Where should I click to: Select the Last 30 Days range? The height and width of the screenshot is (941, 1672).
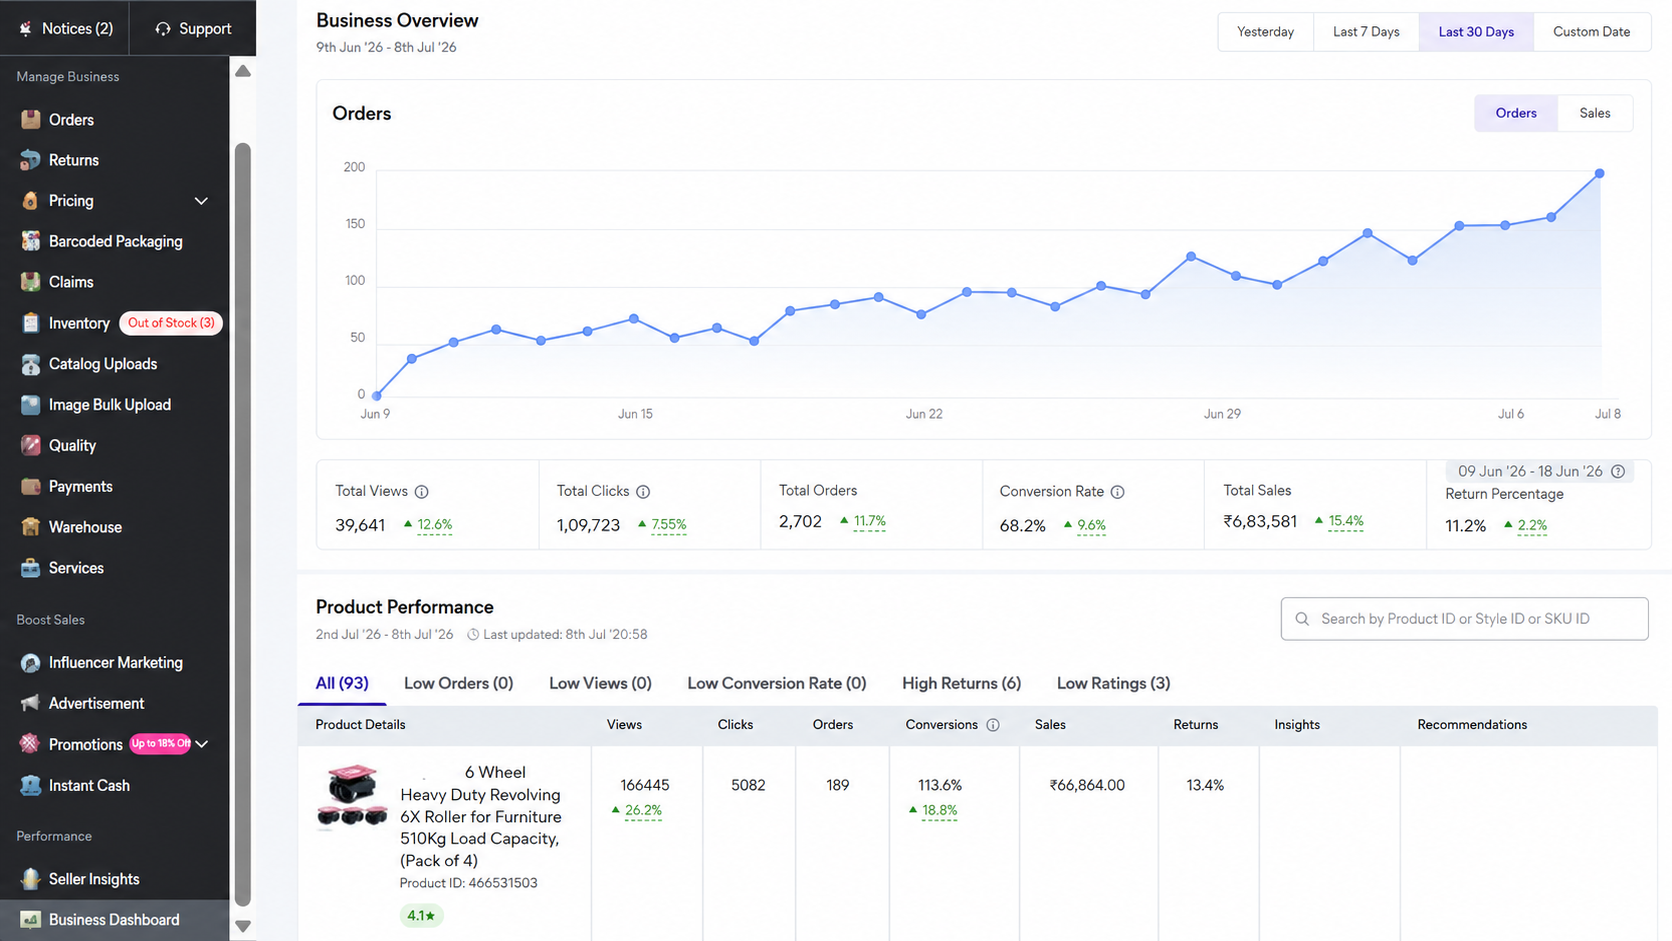[x=1476, y=32]
